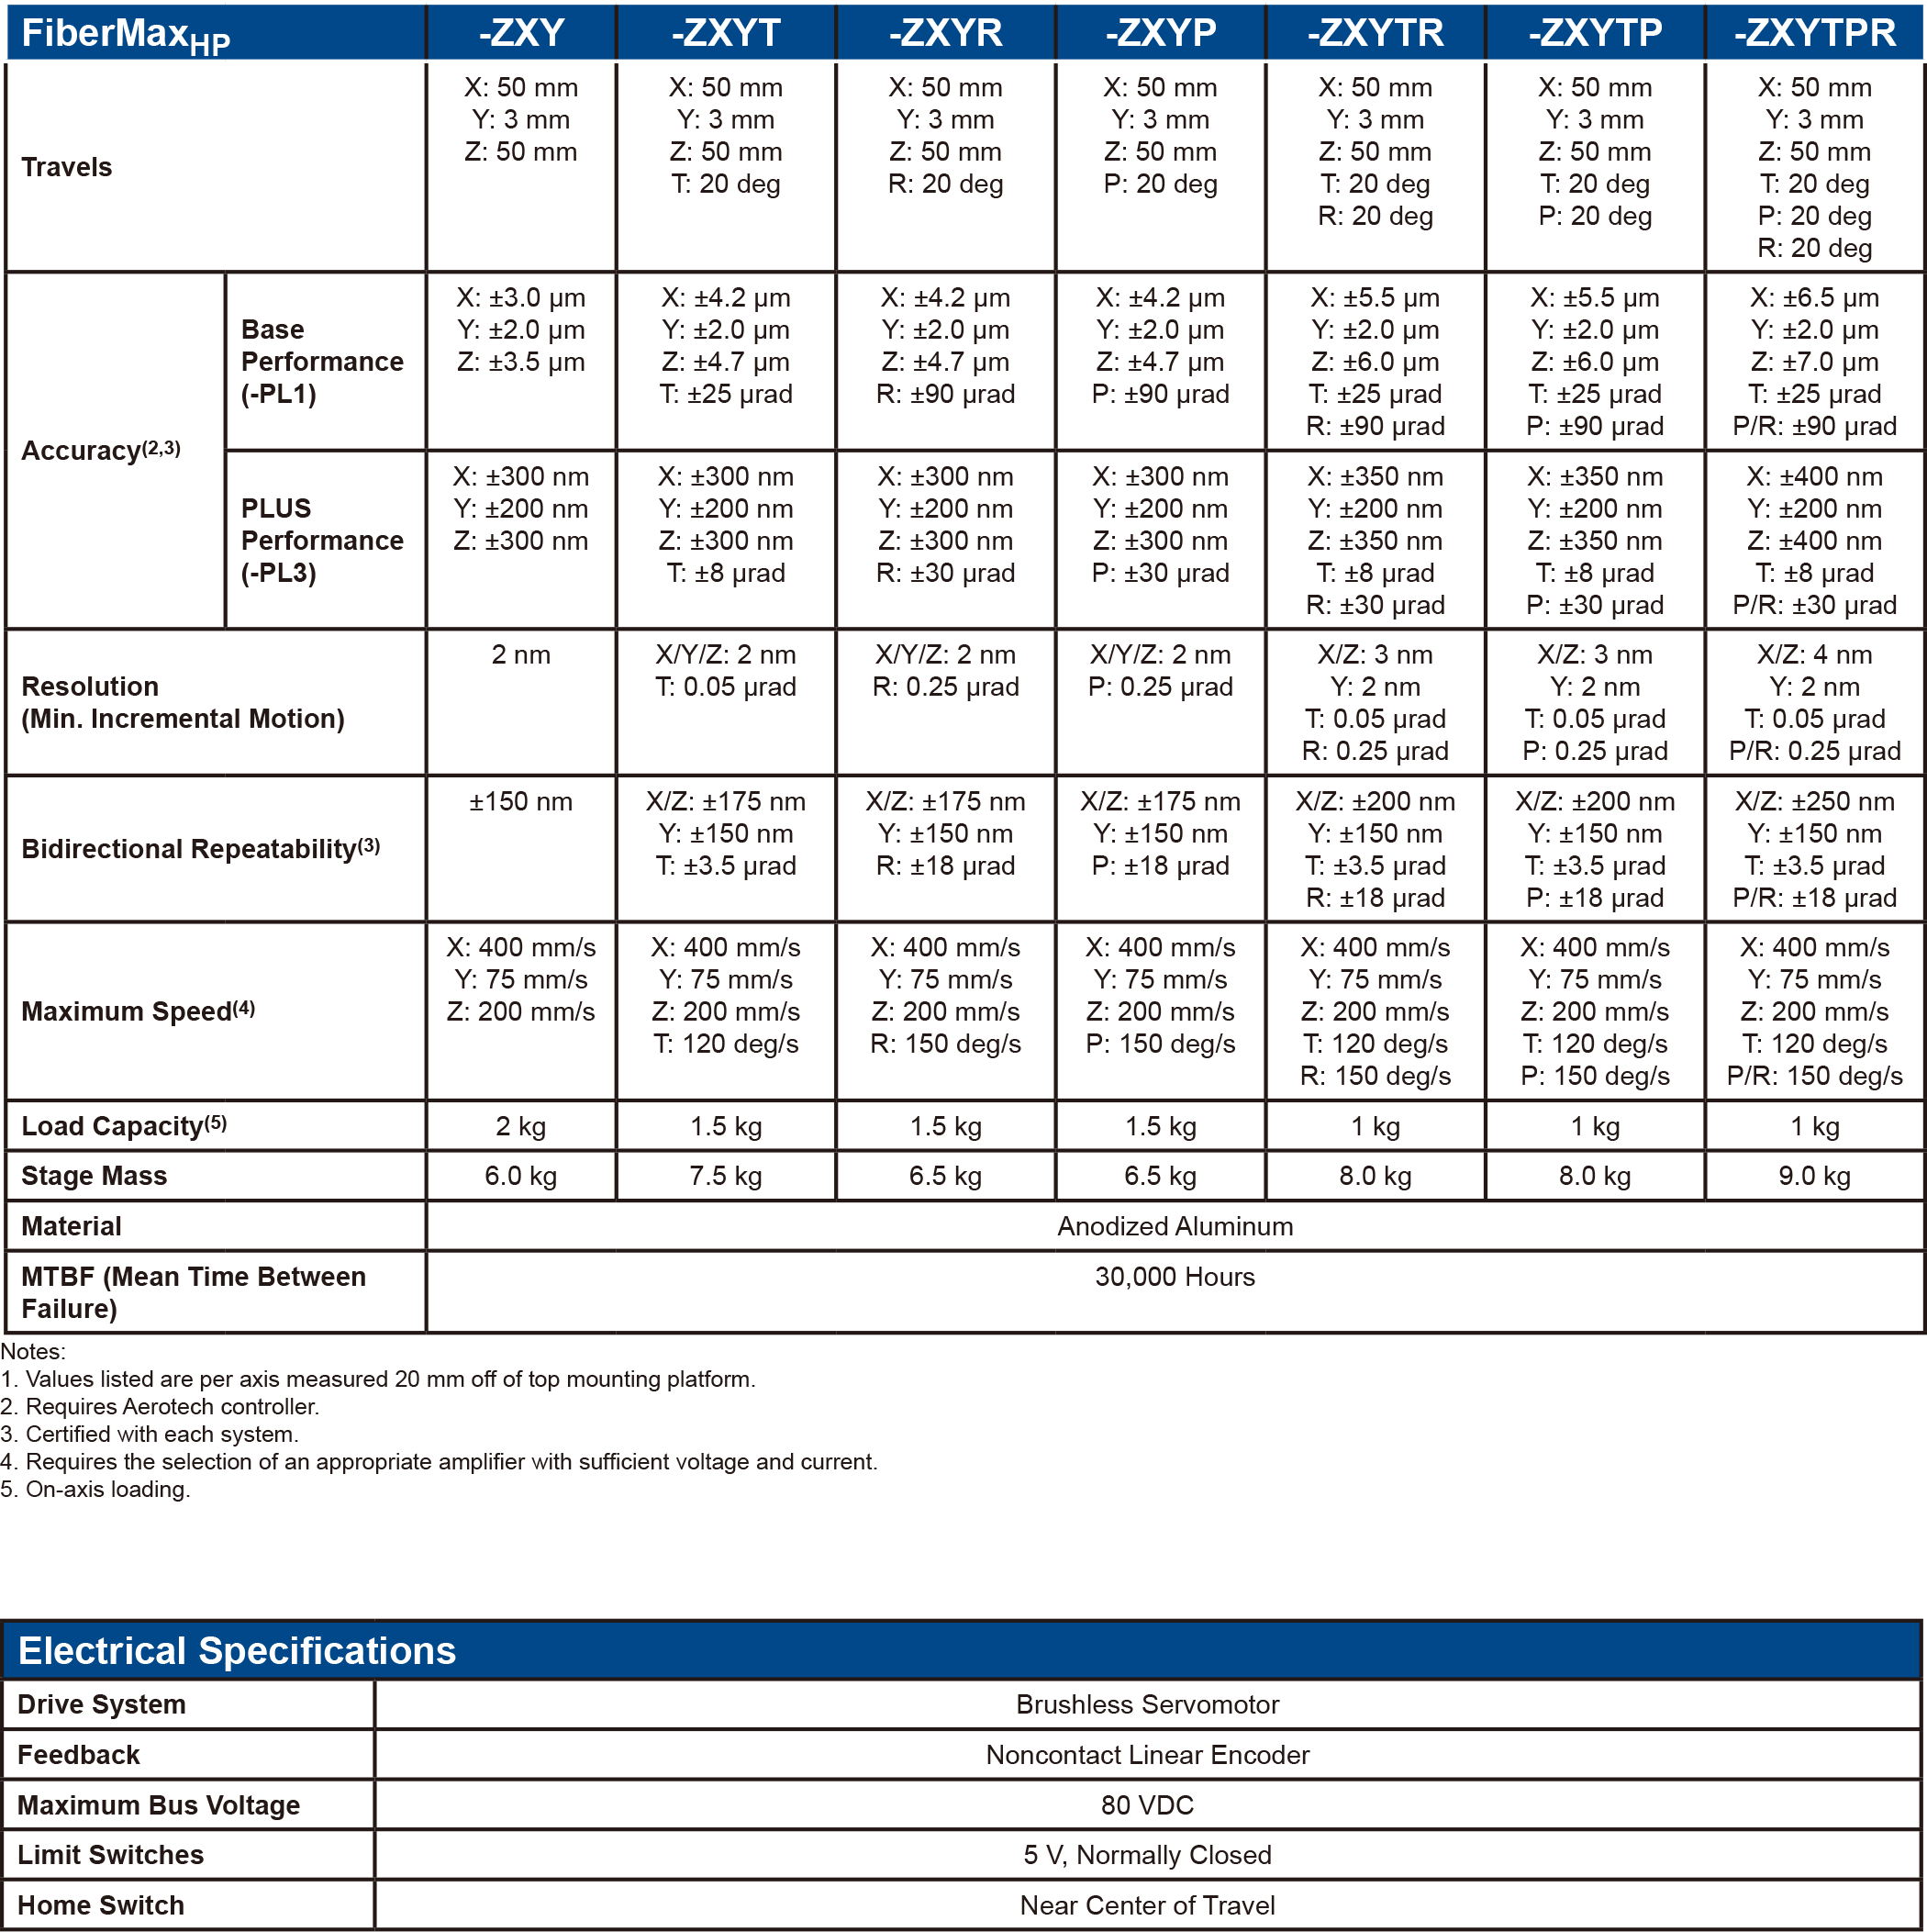Click the Electrical Specifications section header
Screen dimensions: 1927x1932
coord(237,1651)
